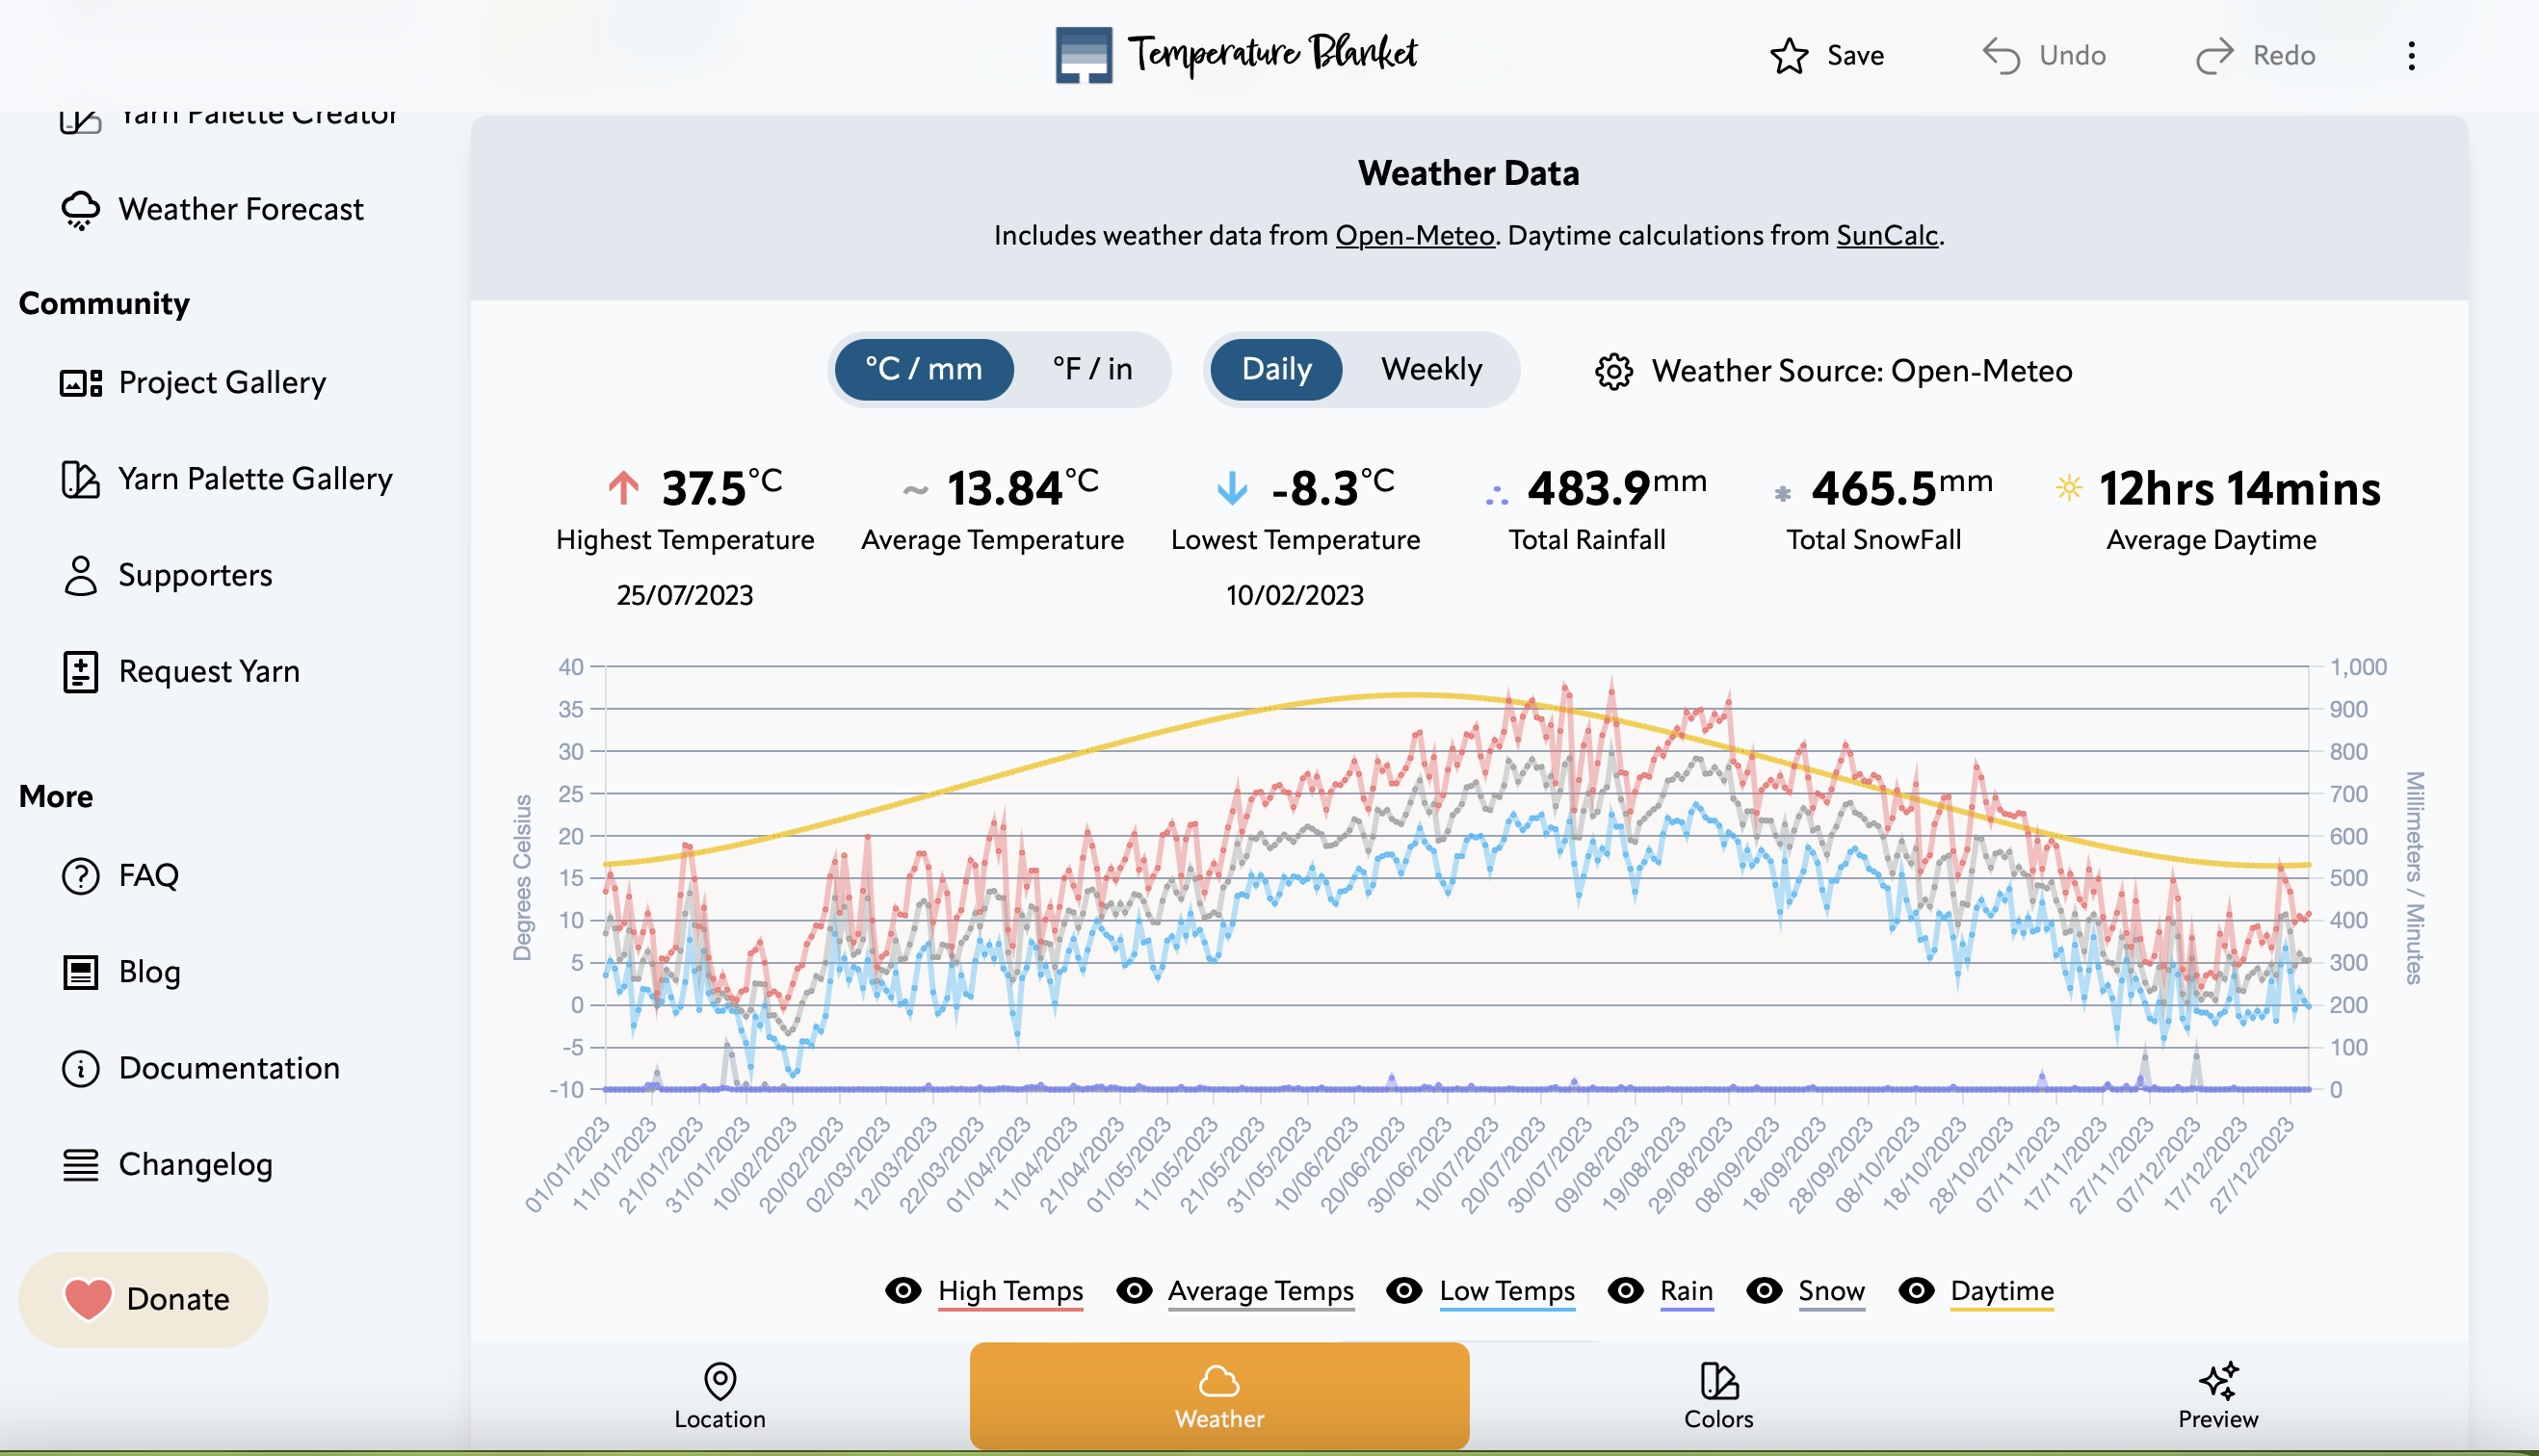Click the Undo arrow icon
The width and height of the screenshot is (2539, 1456).
(x=2001, y=56)
